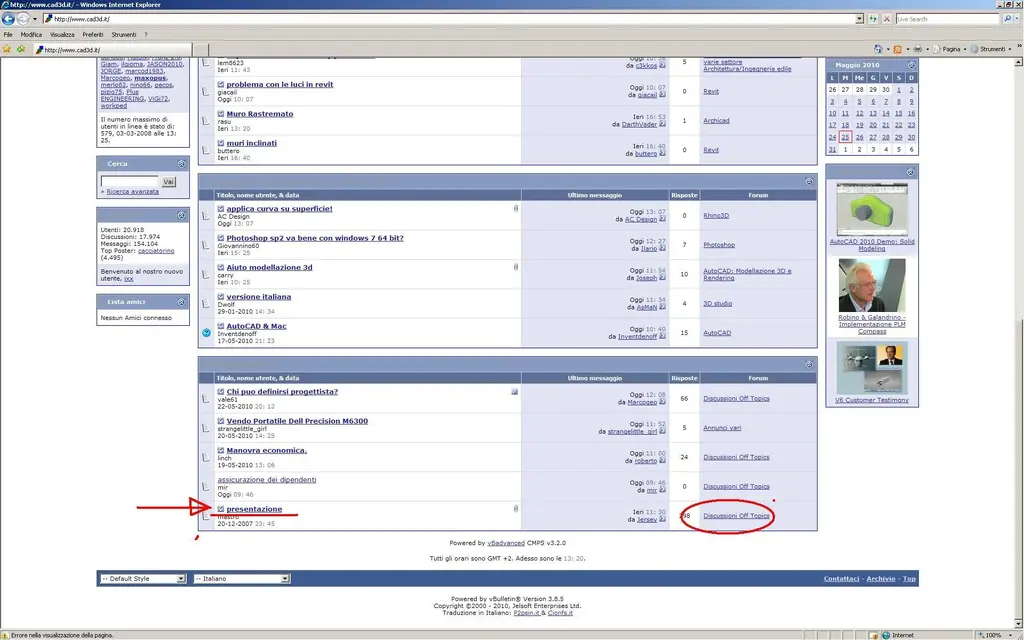Open the 'Vendo Portatile Dell Precision M6300' thread

coord(297,421)
